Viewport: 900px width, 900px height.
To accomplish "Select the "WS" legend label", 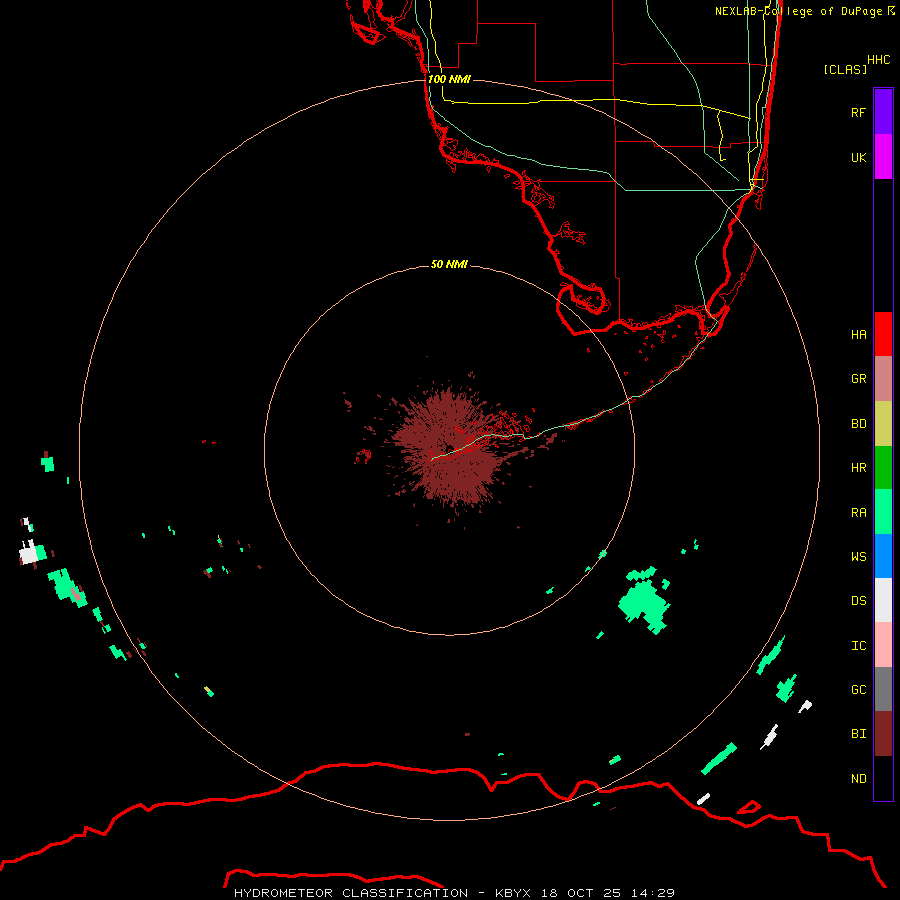I will click(858, 557).
